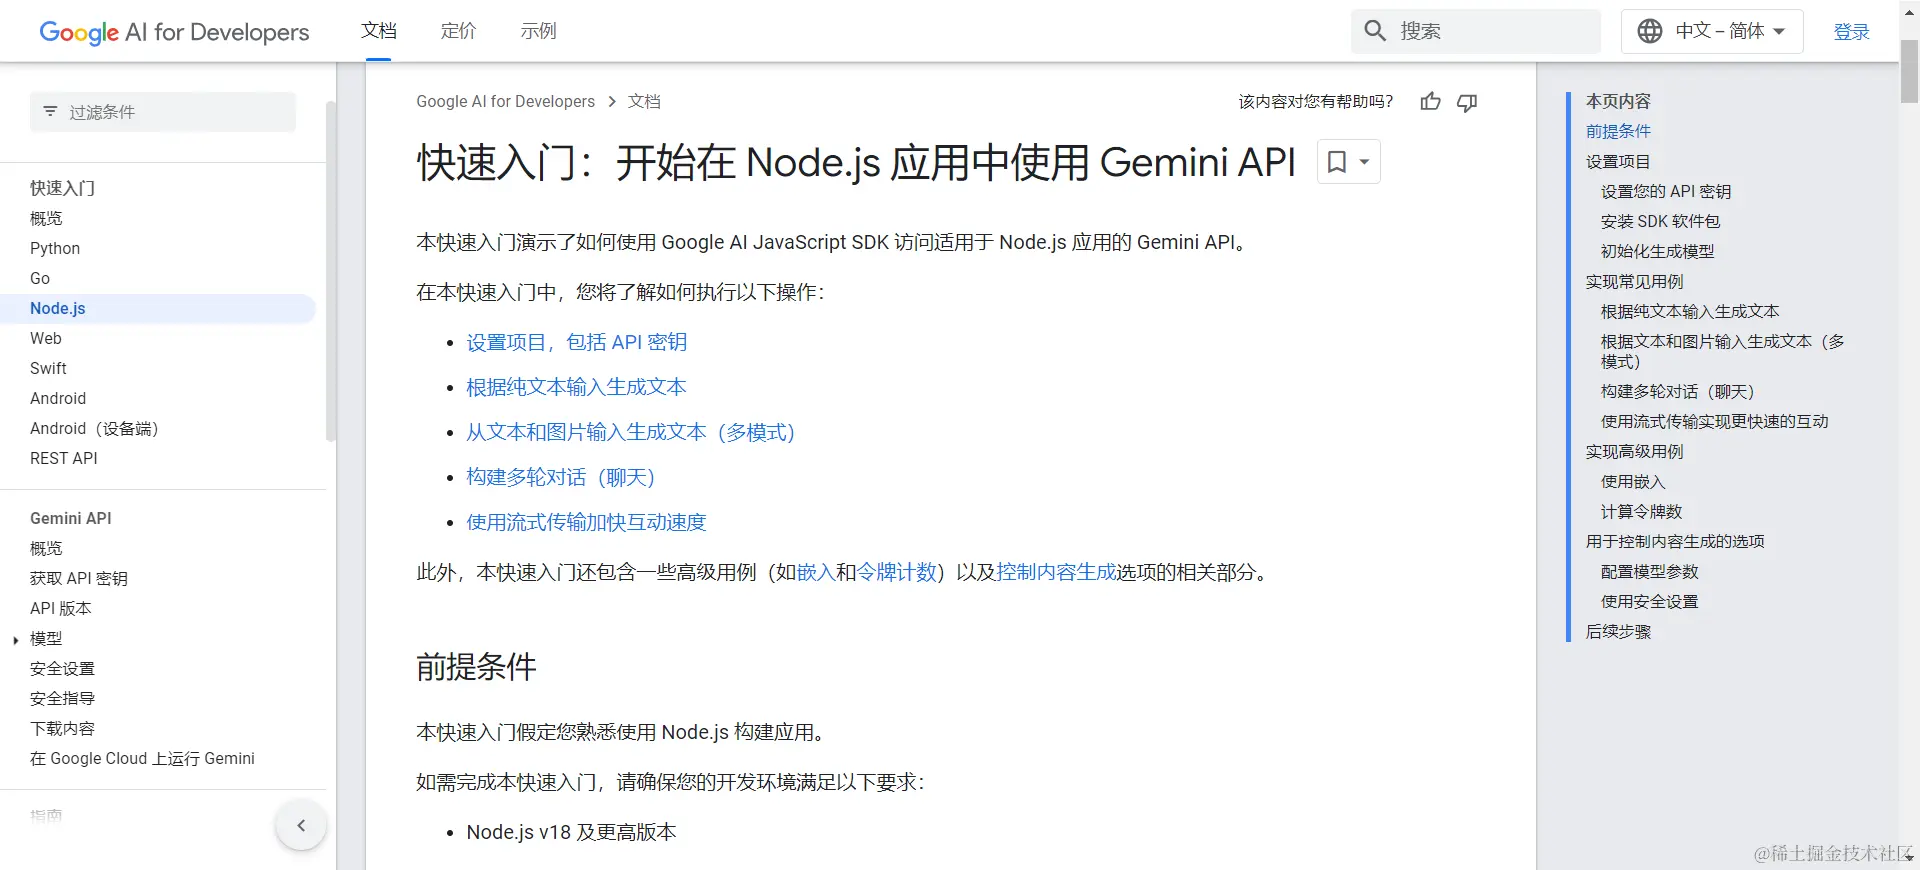
Task: Select 概览 under 快速入门 in sidebar
Action: 46,218
